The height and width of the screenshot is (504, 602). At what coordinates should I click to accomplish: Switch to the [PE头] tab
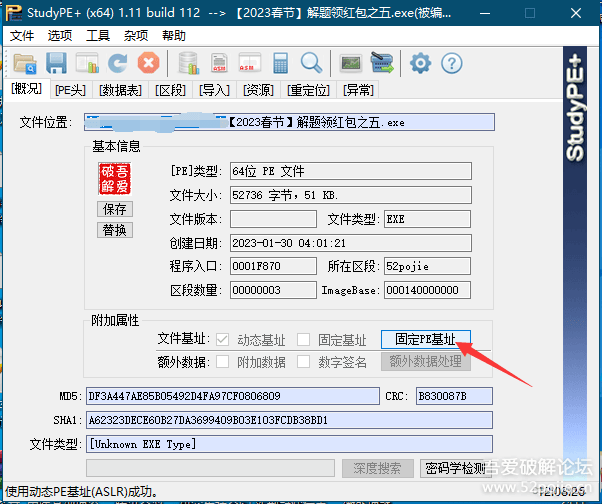(x=70, y=90)
